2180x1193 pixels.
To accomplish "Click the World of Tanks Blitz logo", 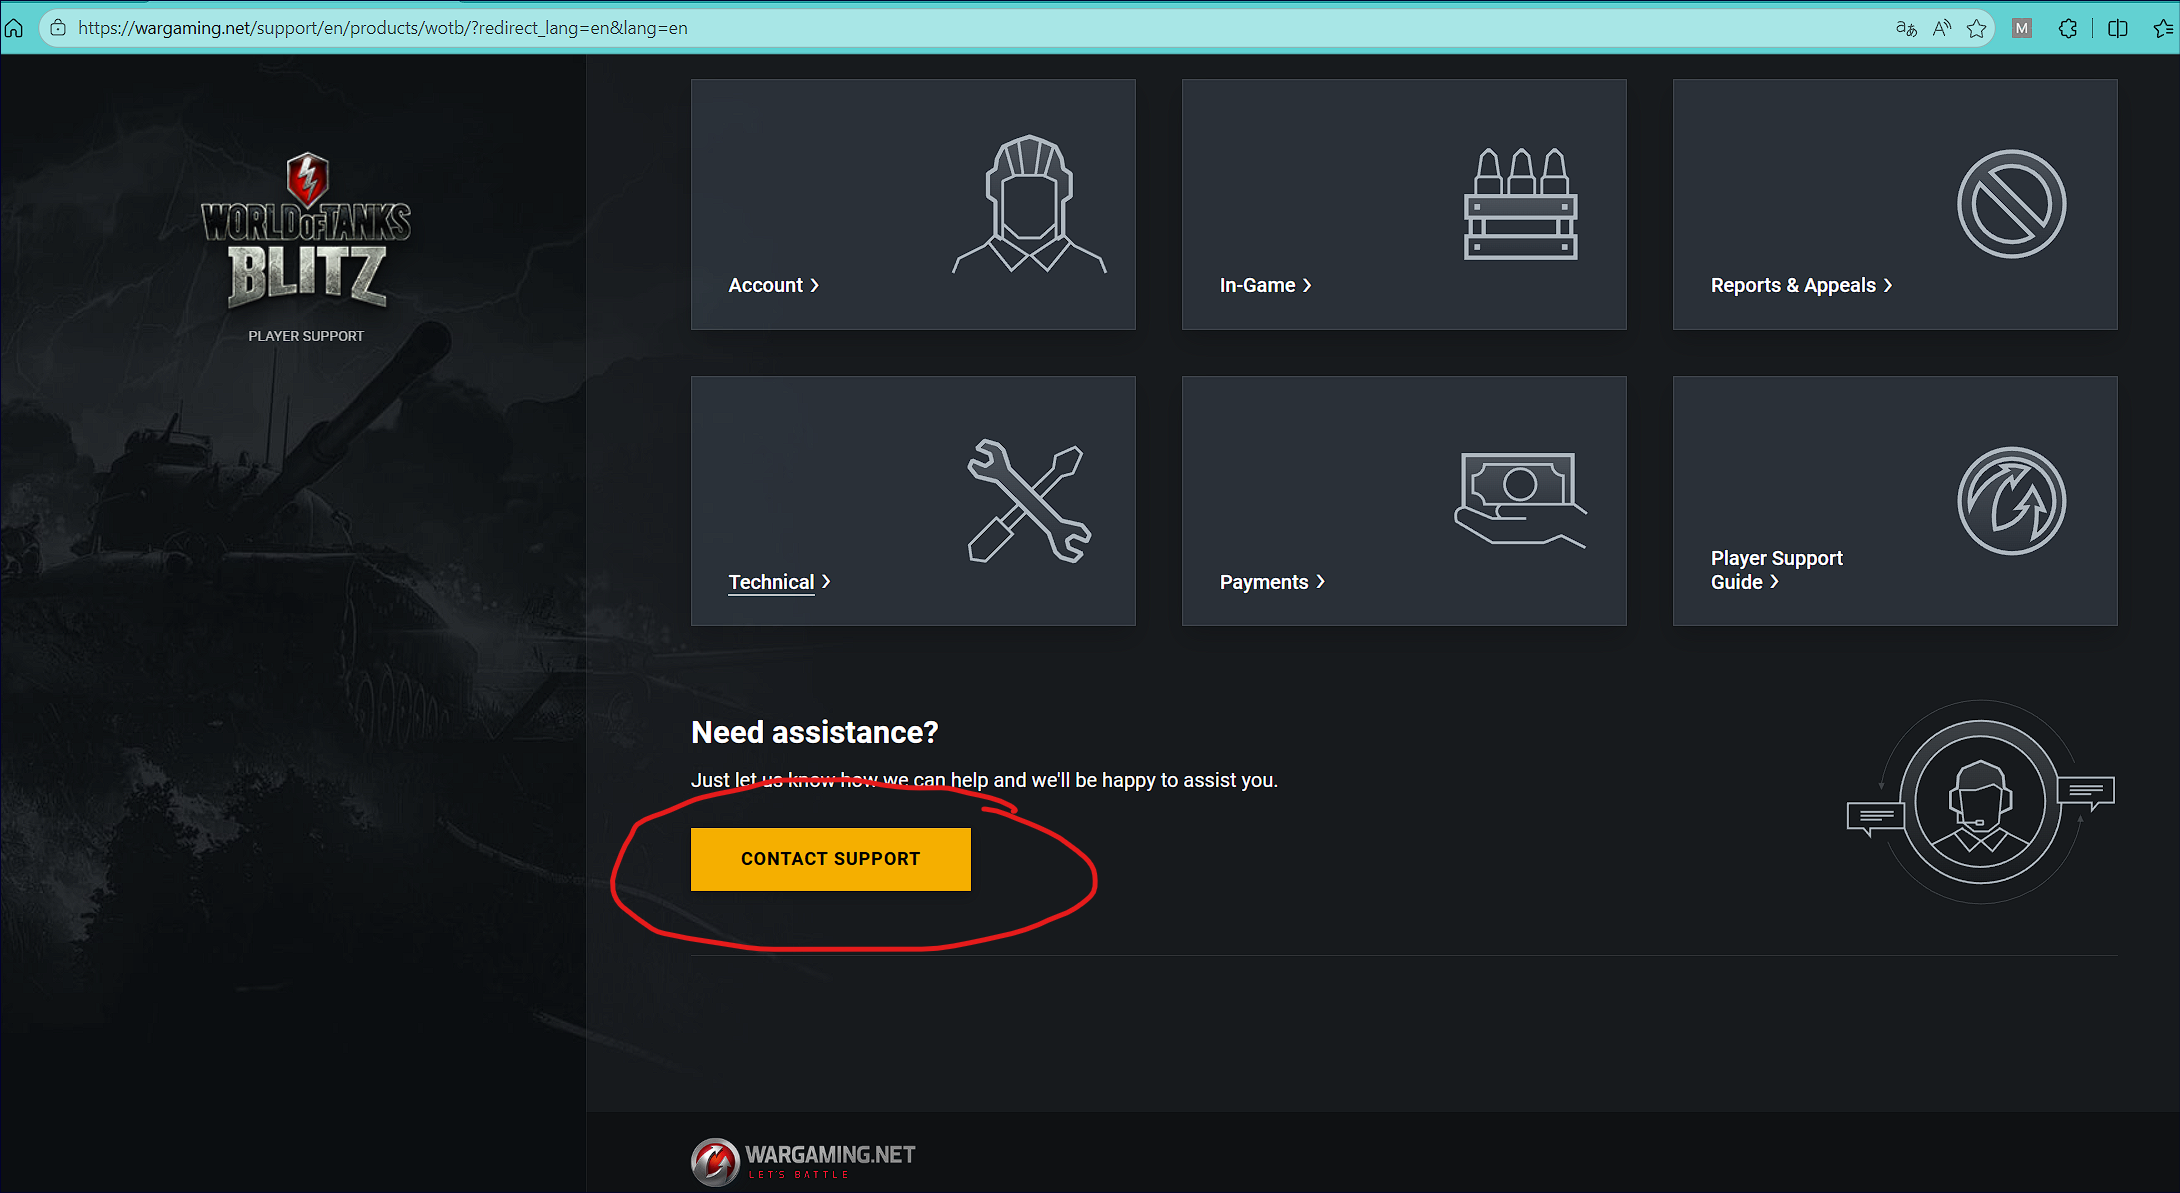I will 306,231.
